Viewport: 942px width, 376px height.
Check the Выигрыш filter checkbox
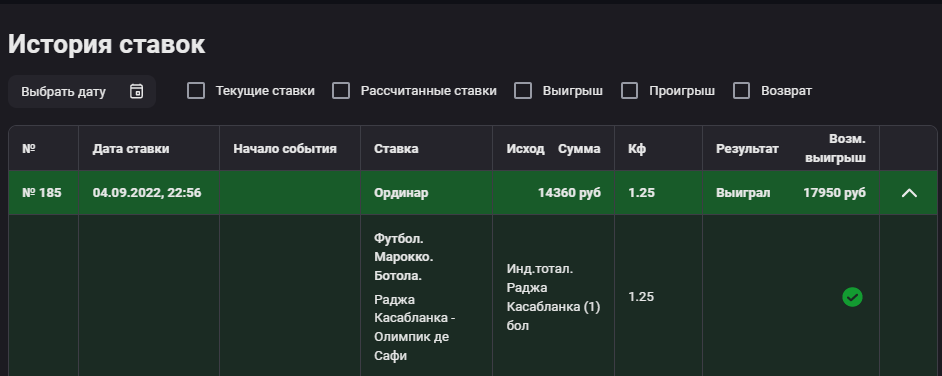[523, 91]
